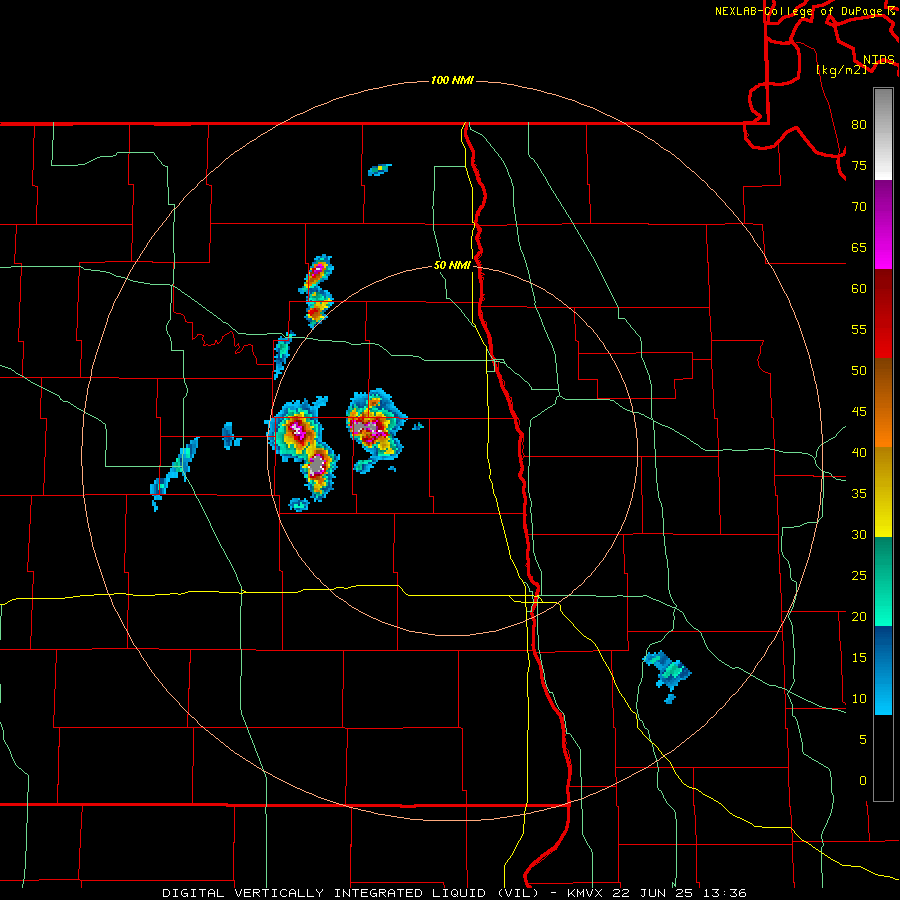This screenshot has width=900, height=900.
Task: Click the KMVX 22 JUN 25 13:36 timestamp
Action: pyautogui.click(x=657, y=893)
